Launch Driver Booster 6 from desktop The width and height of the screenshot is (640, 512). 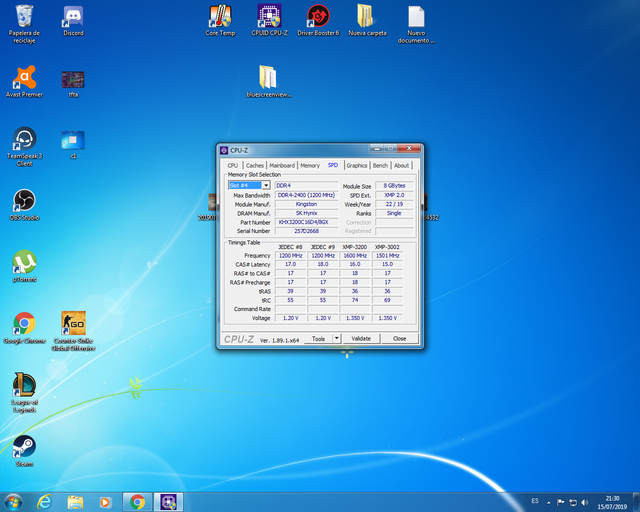(x=318, y=20)
